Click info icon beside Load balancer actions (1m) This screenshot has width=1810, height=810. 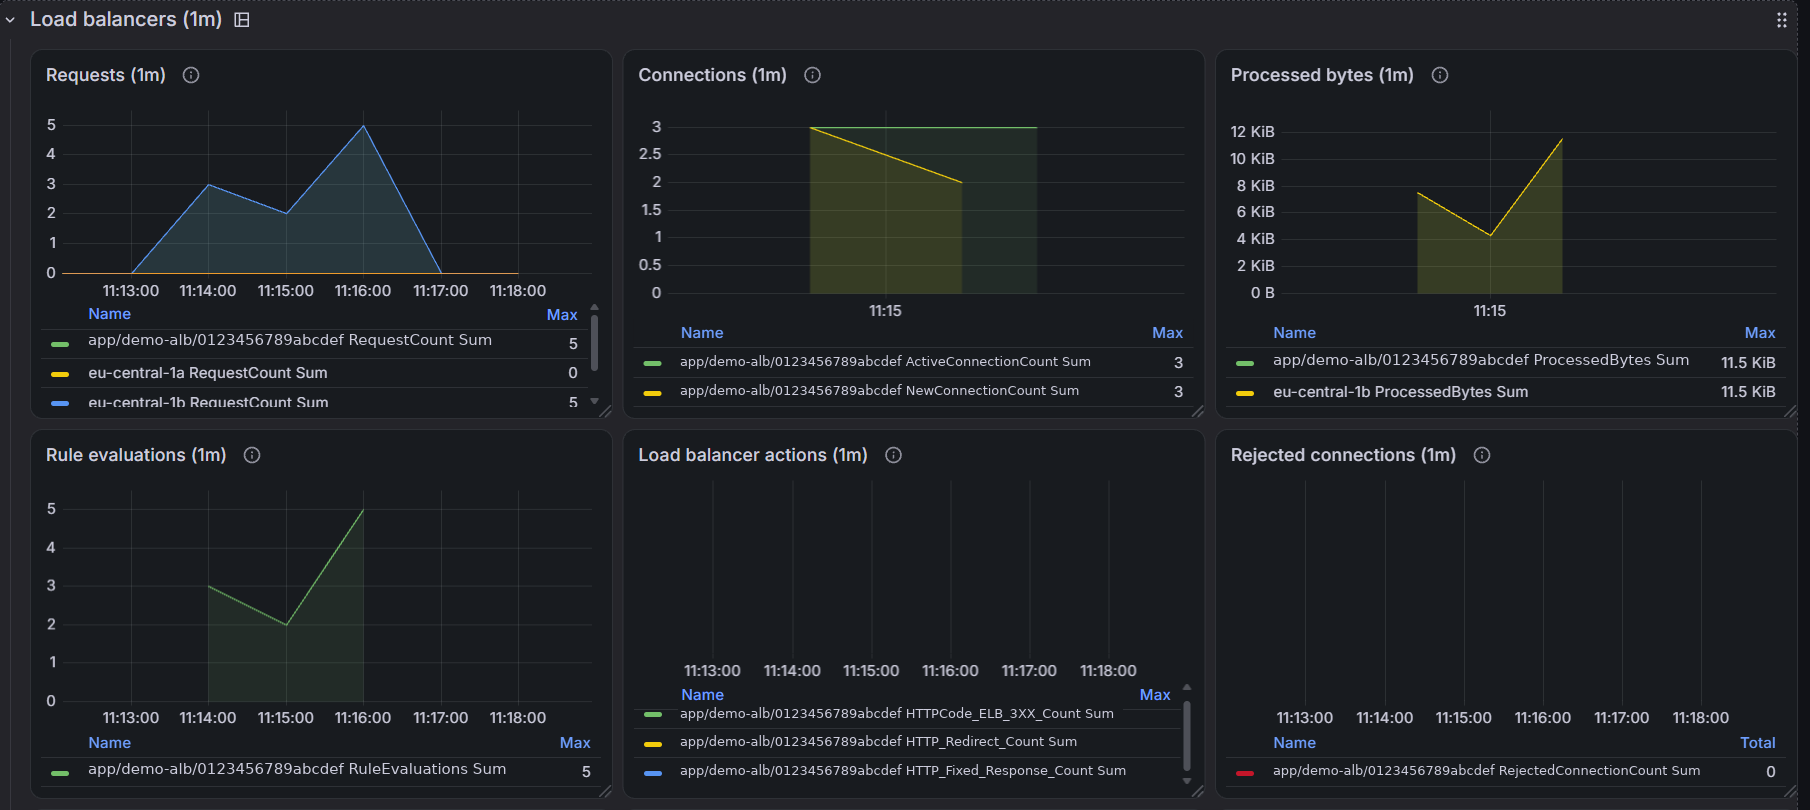[x=894, y=455]
